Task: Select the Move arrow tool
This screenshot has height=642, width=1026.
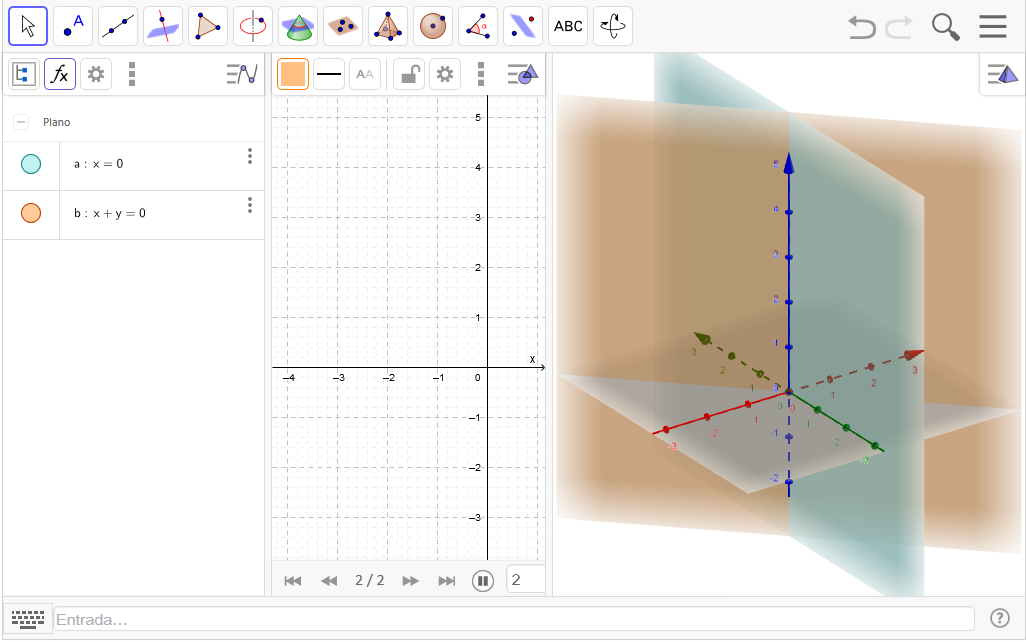Action: (28, 26)
